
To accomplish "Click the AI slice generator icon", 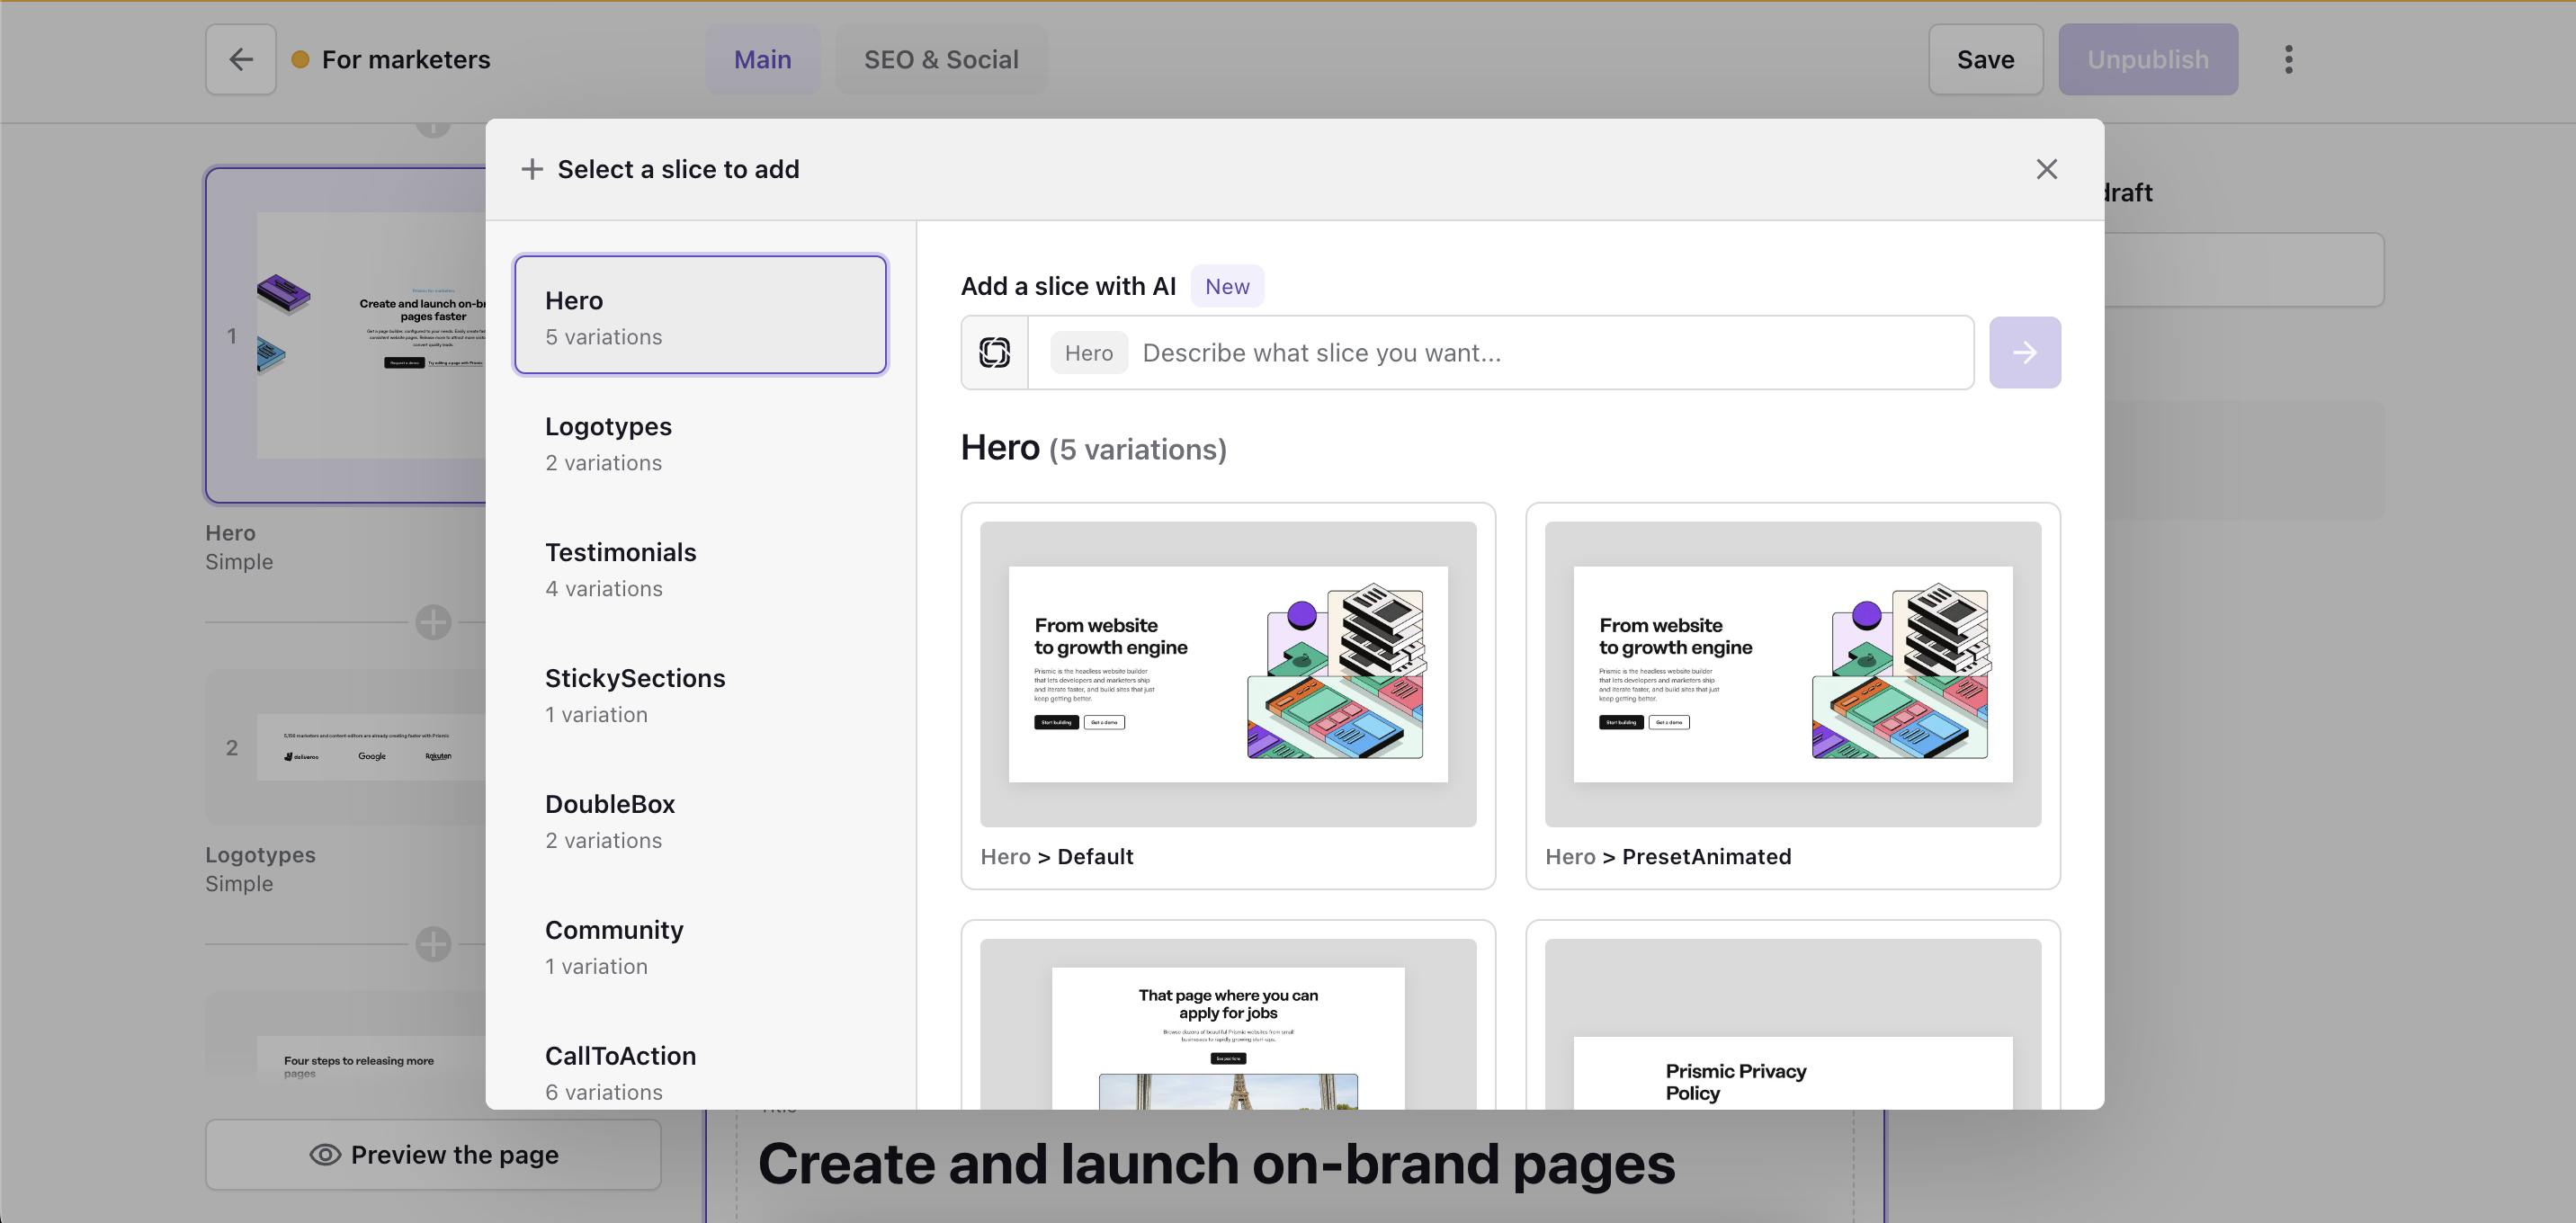I will 994,353.
